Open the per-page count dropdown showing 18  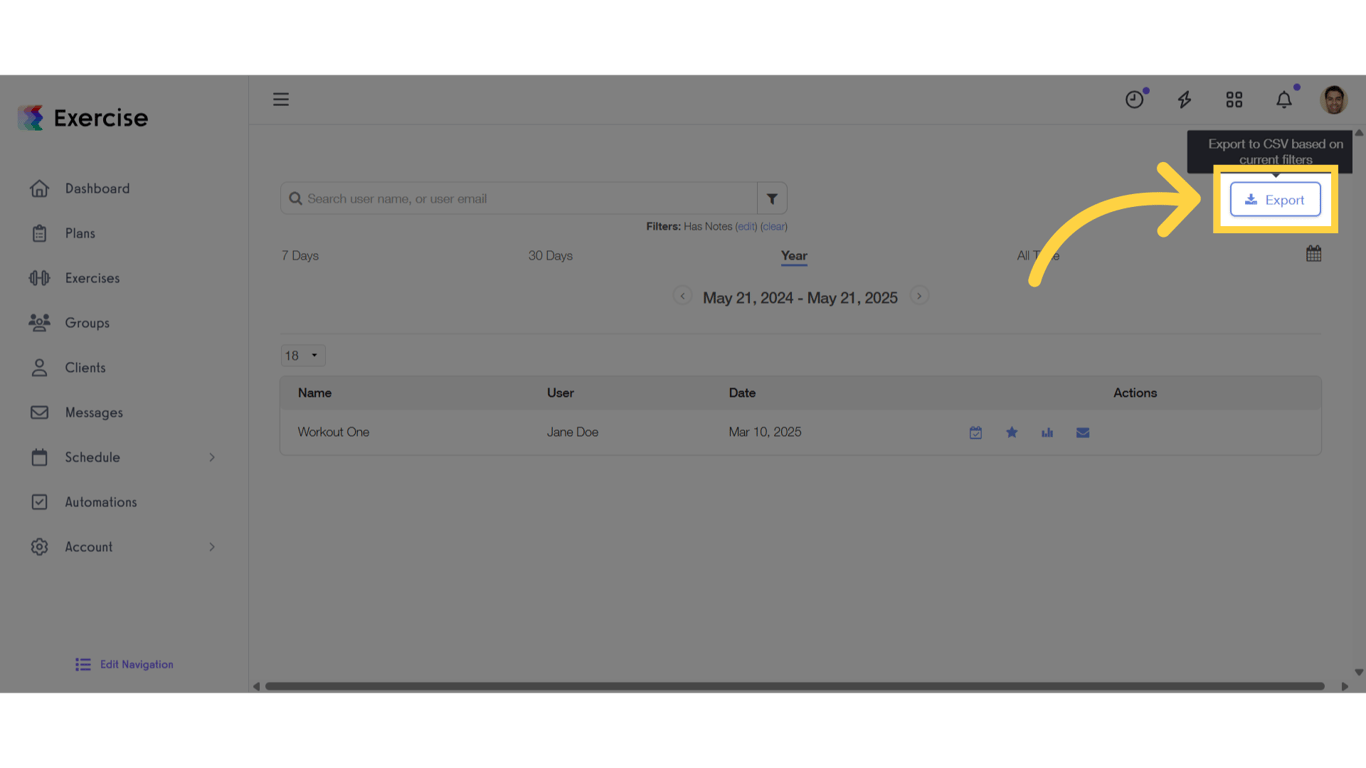pyautogui.click(x=302, y=355)
